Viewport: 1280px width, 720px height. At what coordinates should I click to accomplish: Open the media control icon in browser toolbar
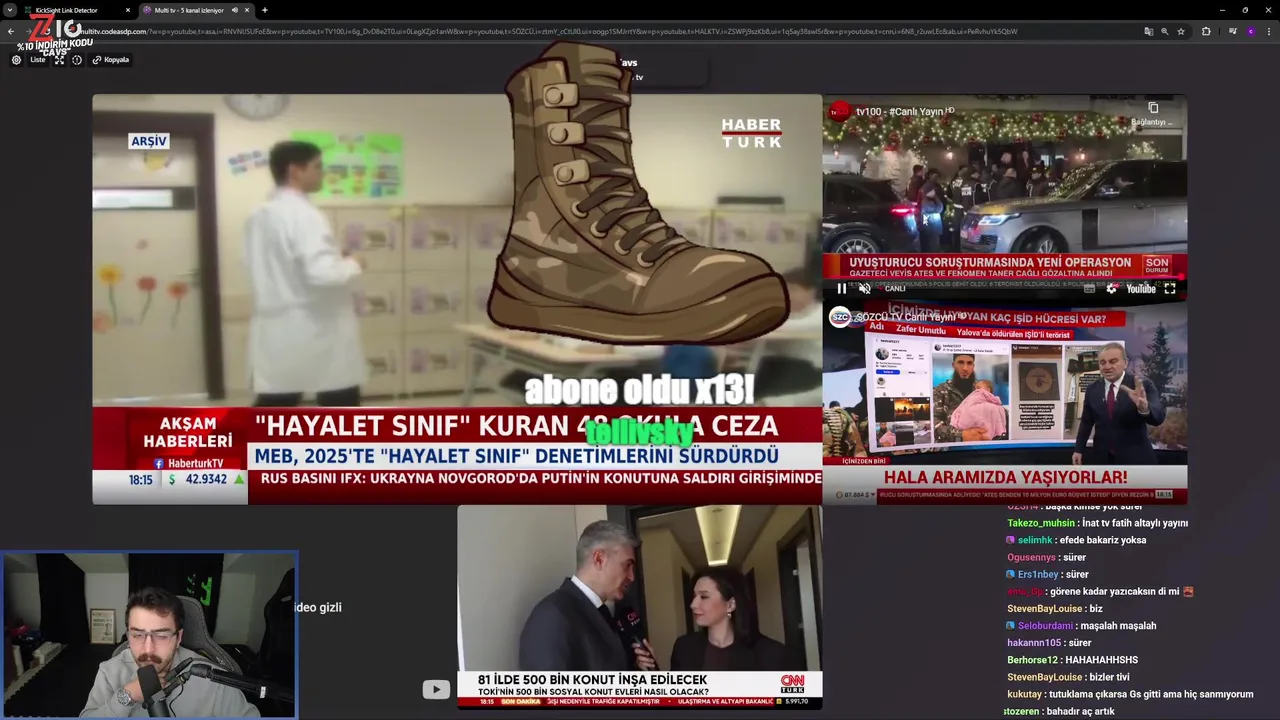pos(1233,31)
